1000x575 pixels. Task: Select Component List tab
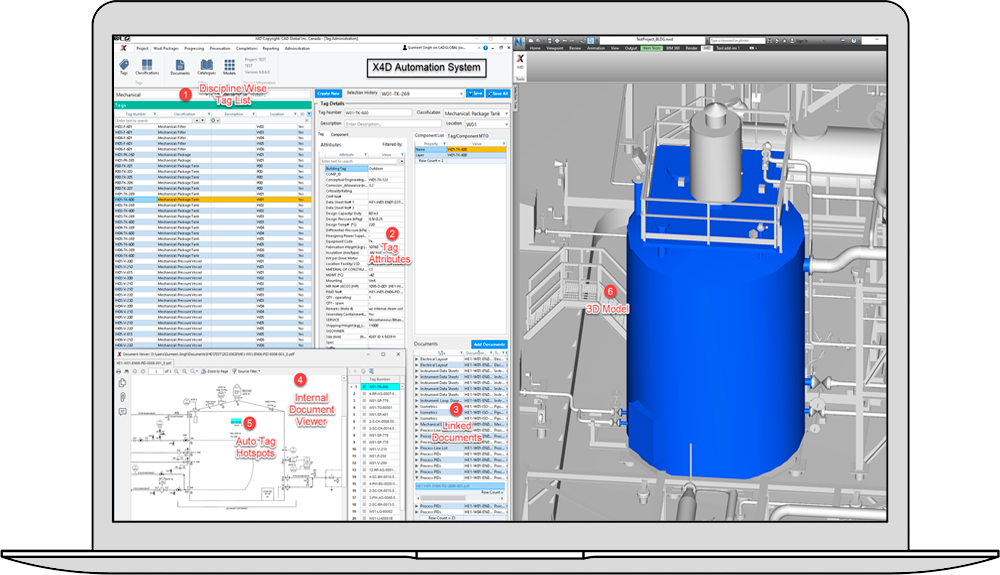click(429, 135)
